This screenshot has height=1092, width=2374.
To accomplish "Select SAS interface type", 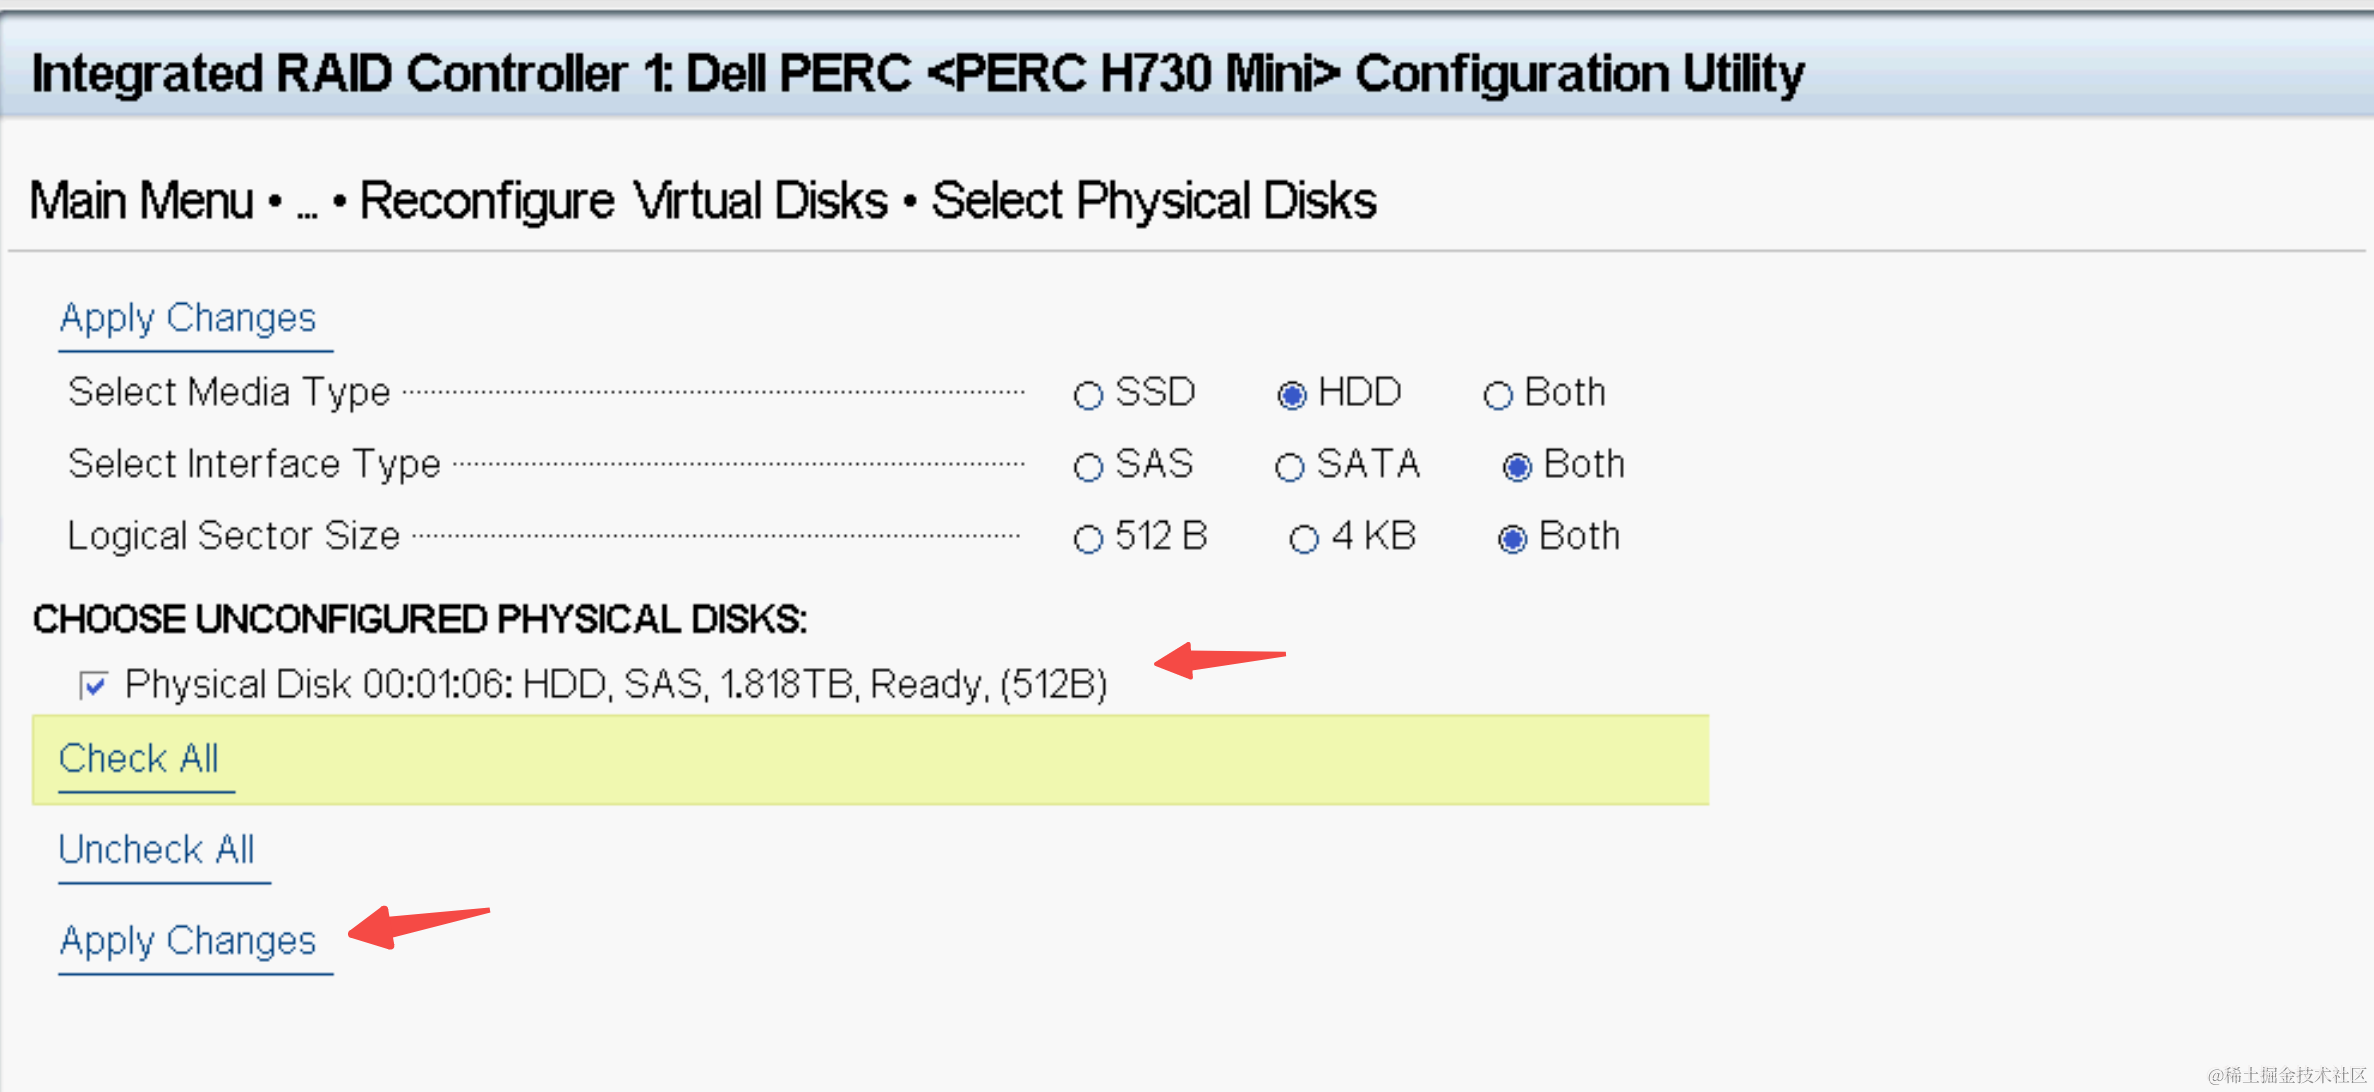I will pyautogui.click(x=1088, y=467).
